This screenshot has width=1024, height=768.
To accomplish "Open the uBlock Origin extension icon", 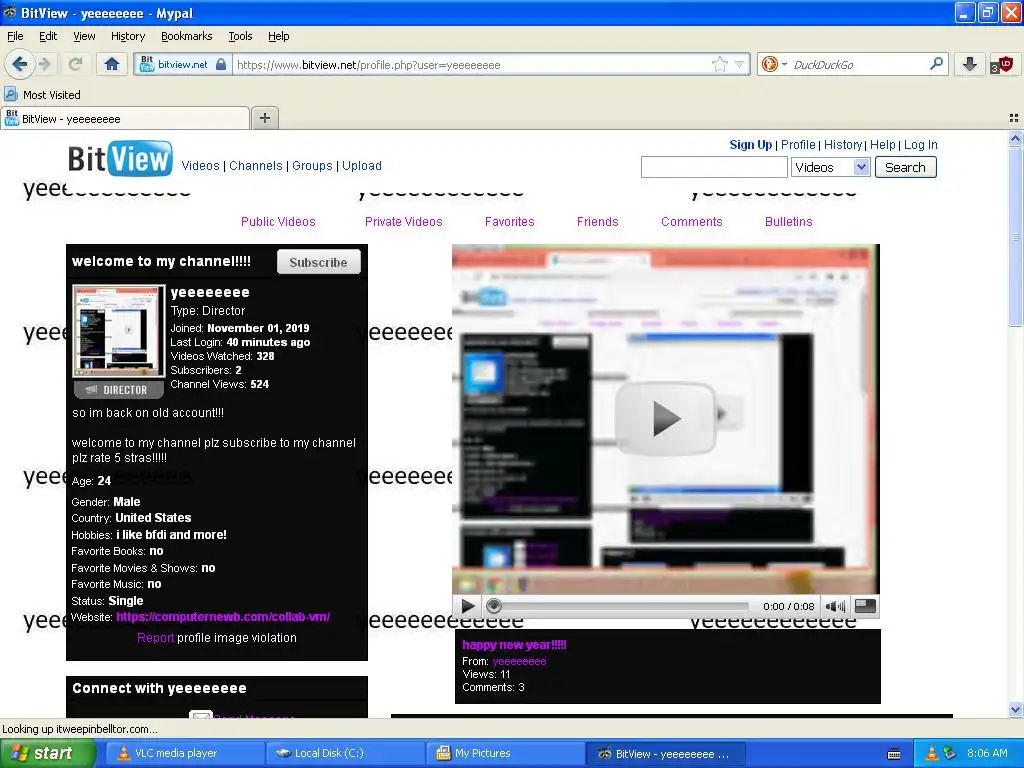I will pos(1002,64).
